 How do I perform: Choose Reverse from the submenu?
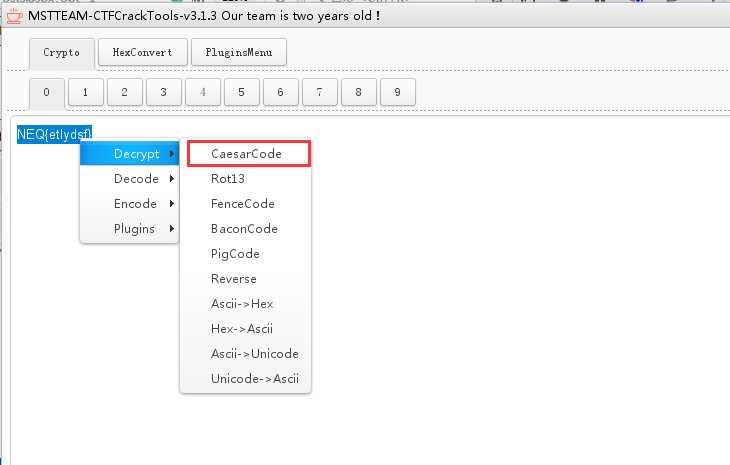click(x=246, y=279)
